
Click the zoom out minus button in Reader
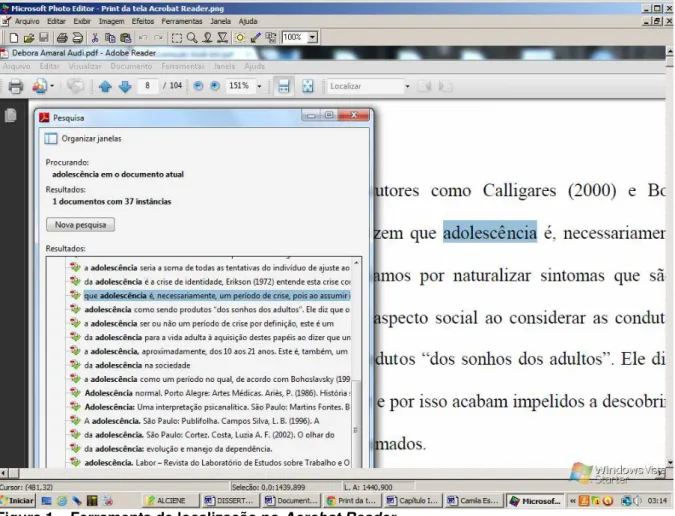198,86
